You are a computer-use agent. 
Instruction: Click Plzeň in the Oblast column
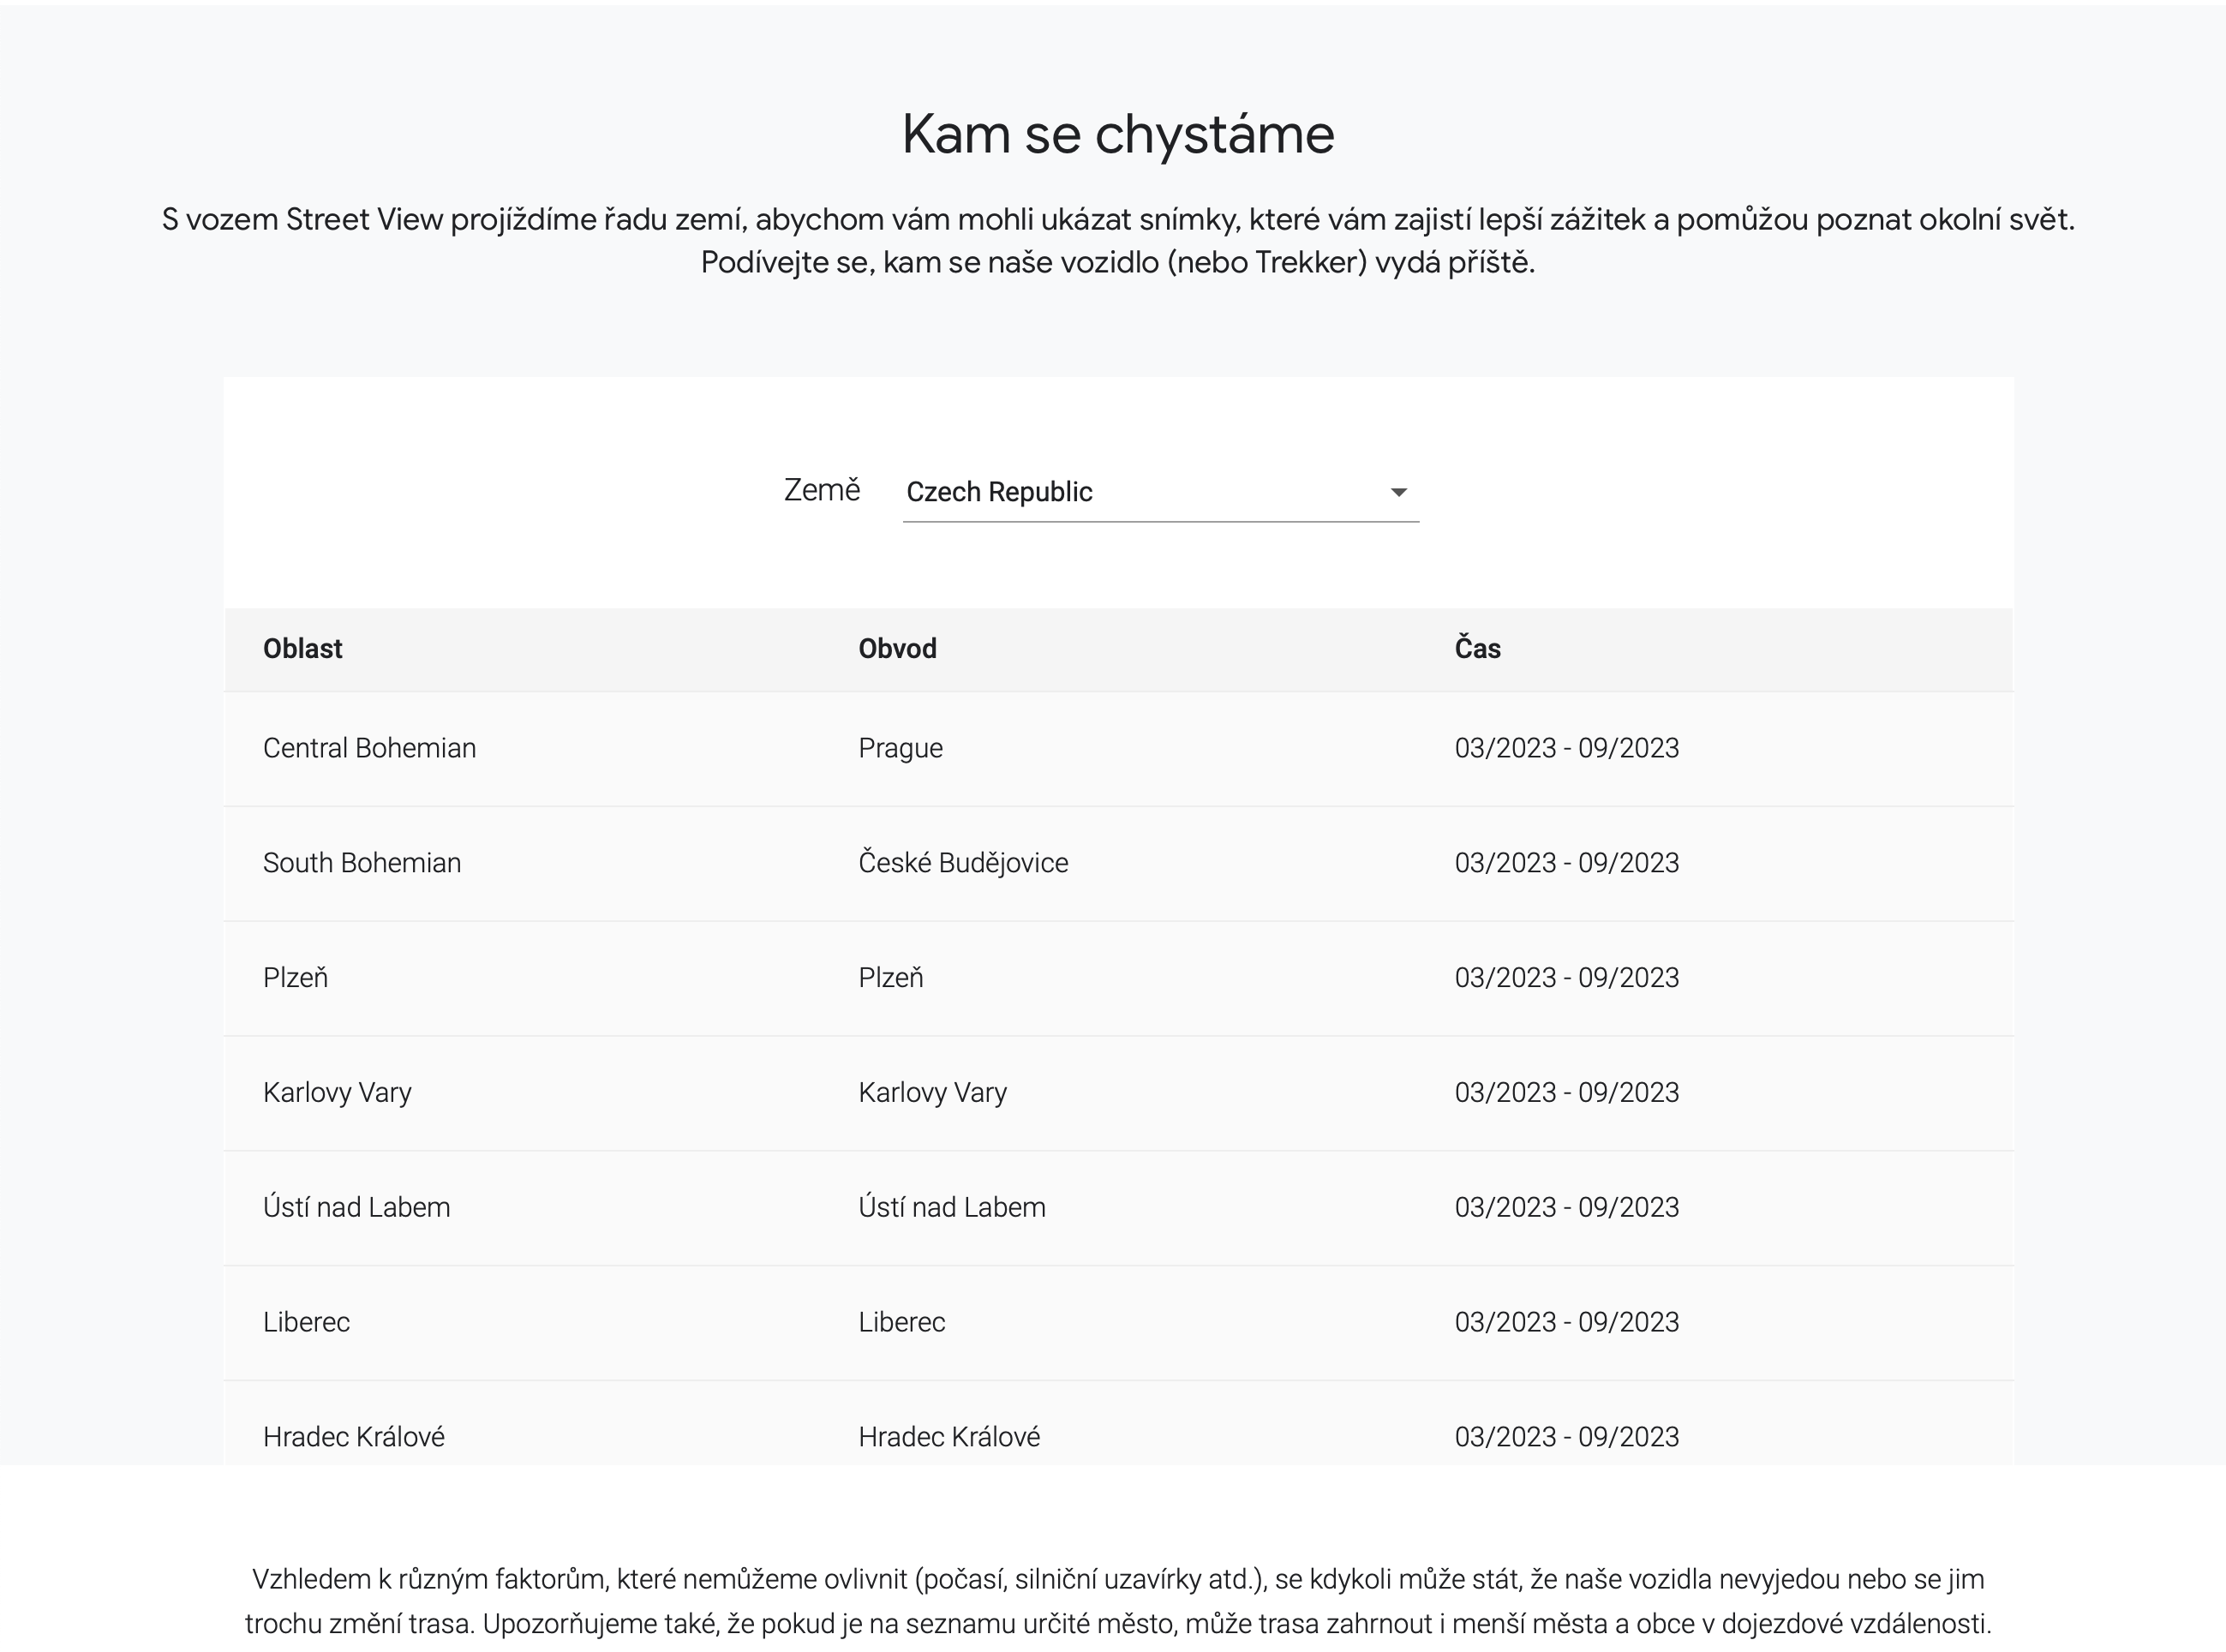(x=295, y=978)
